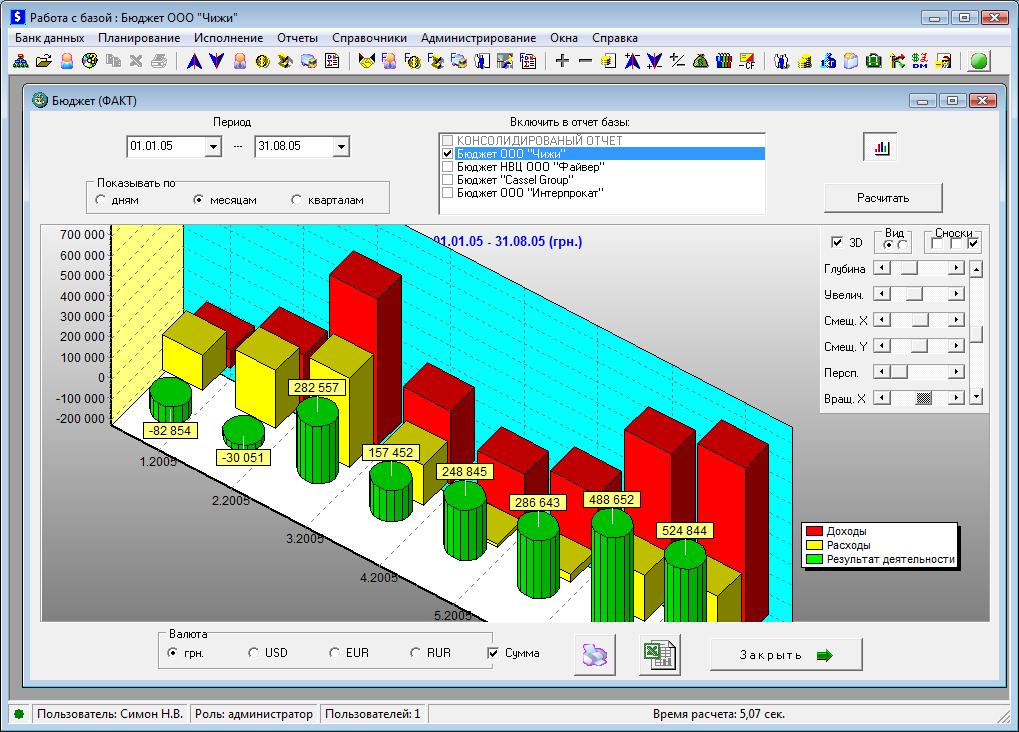Screen dimensions: 1019x732
Task: Click the organization tree icon in toolbar
Action: 20,62
